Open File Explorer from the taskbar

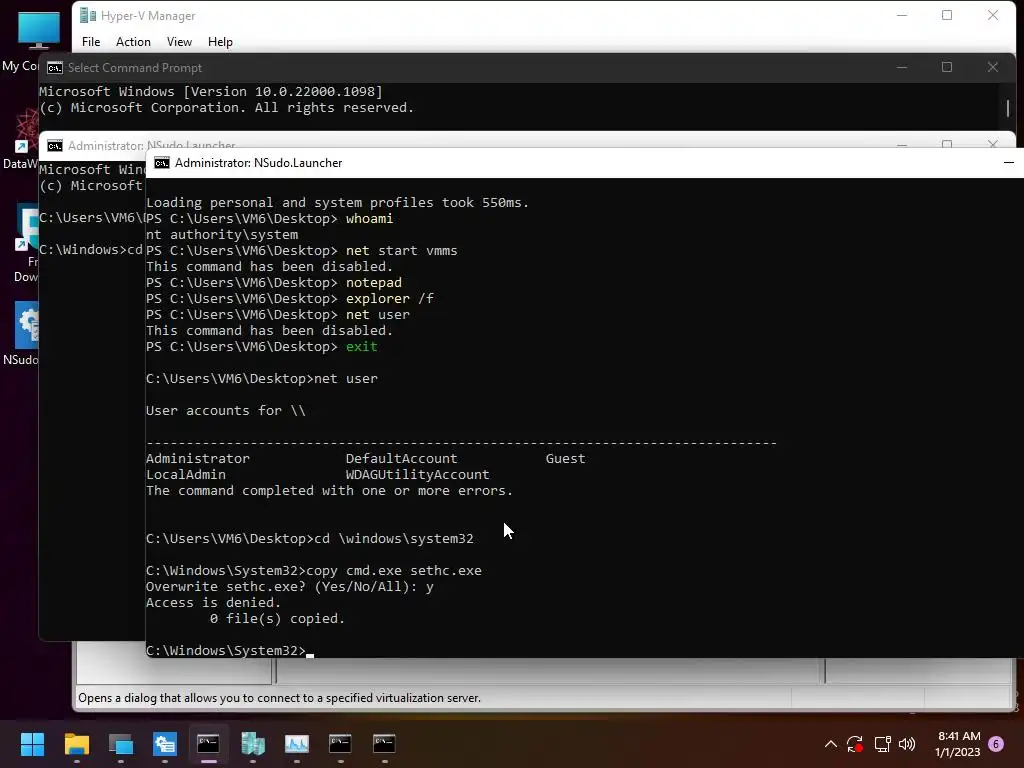(x=76, y=744)
